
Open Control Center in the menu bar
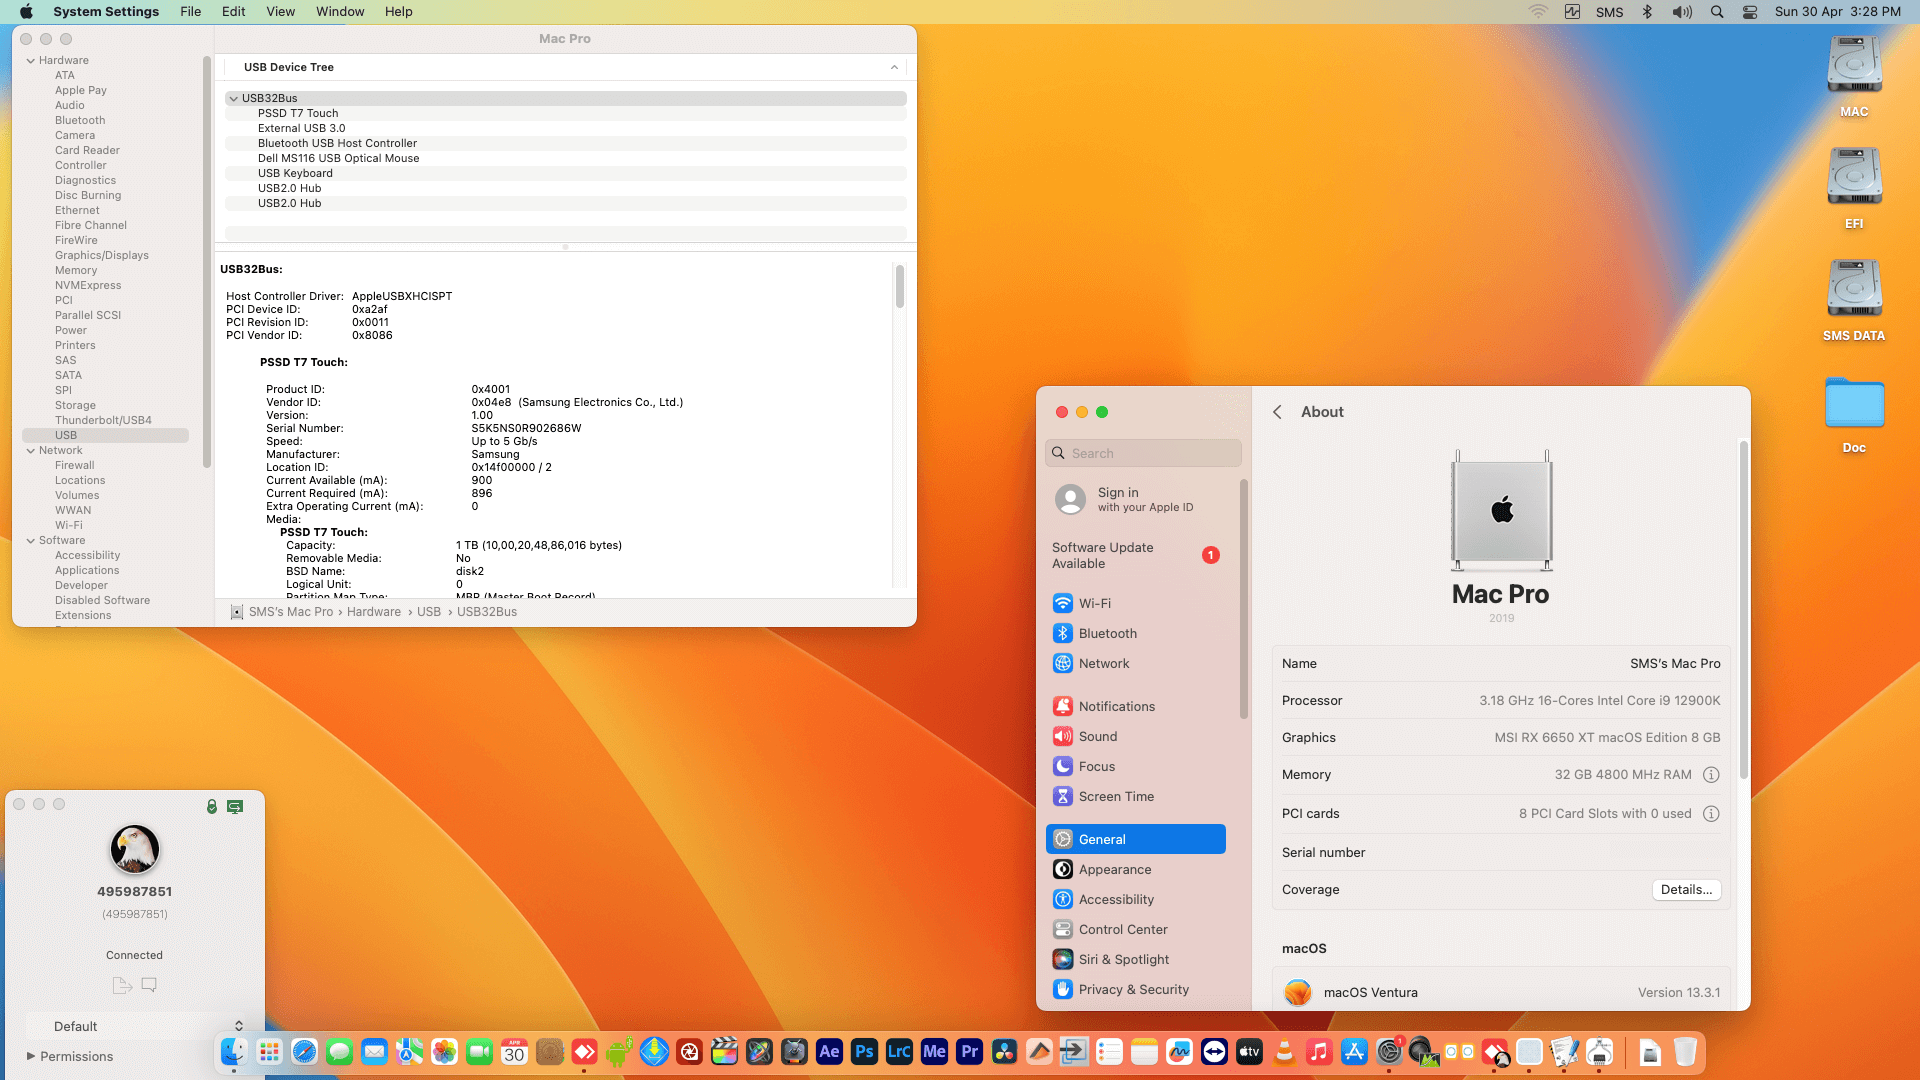[1750, 12]
